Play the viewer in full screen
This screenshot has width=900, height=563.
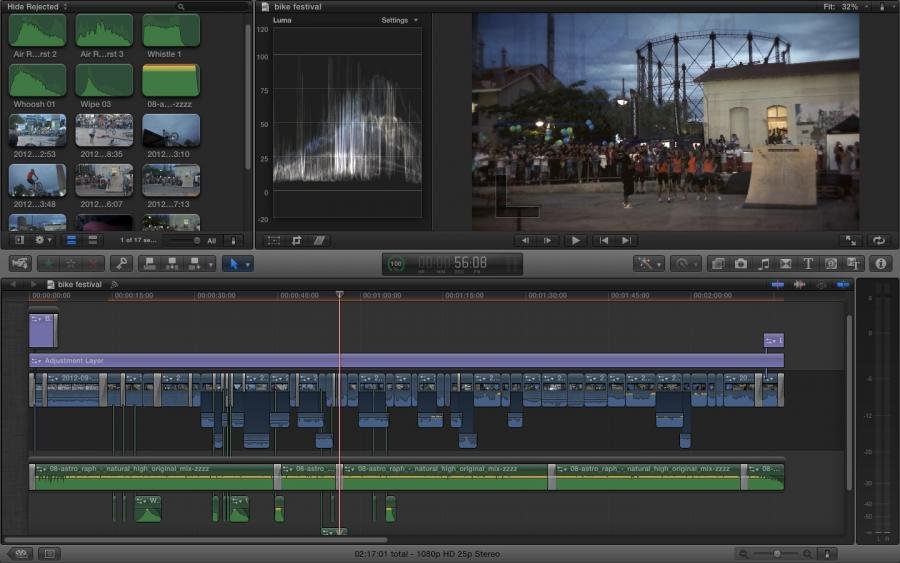tap(851, 240)
